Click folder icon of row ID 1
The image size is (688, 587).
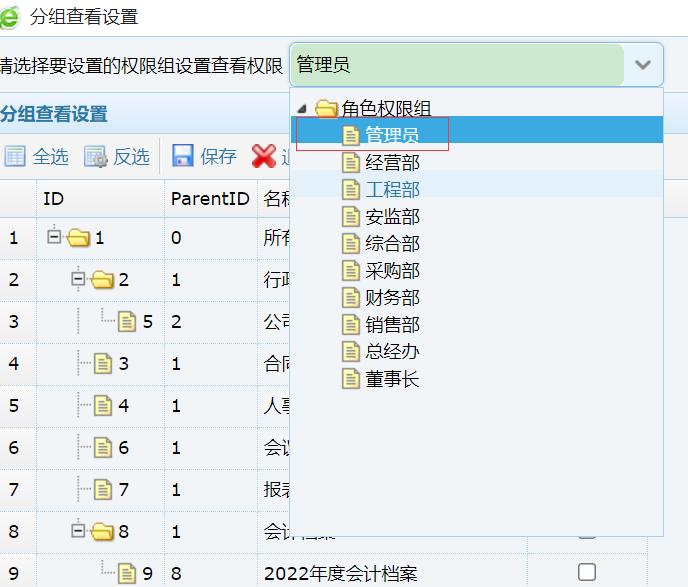79,238
